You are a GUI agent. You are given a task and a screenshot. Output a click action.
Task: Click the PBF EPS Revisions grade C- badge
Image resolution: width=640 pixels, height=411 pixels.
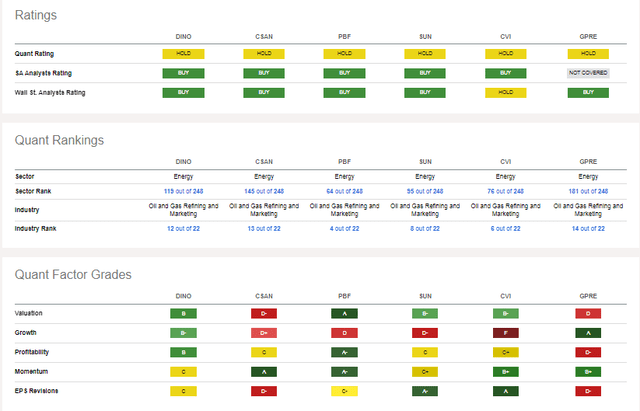tap(344, 391)
